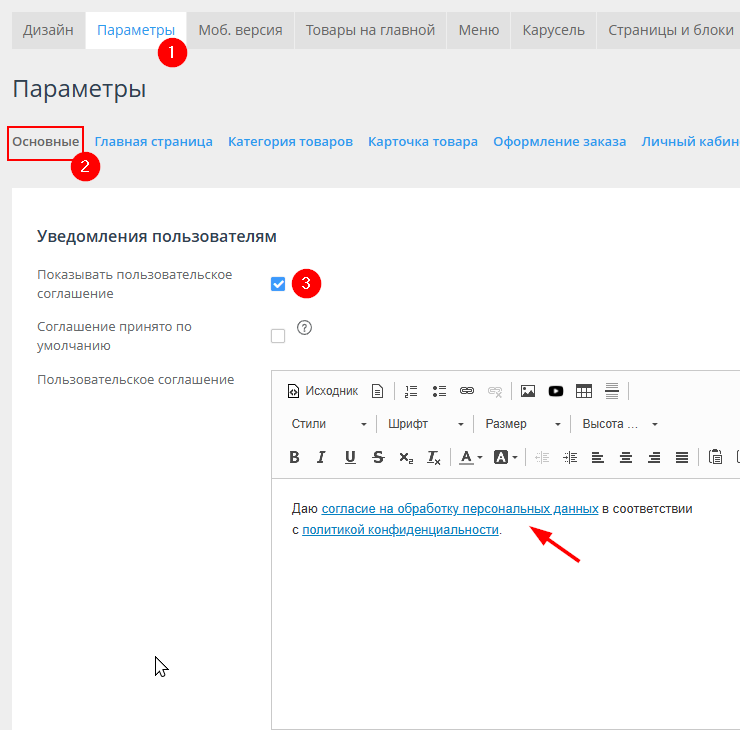Open the Стили dropdown

pos(328,424)
